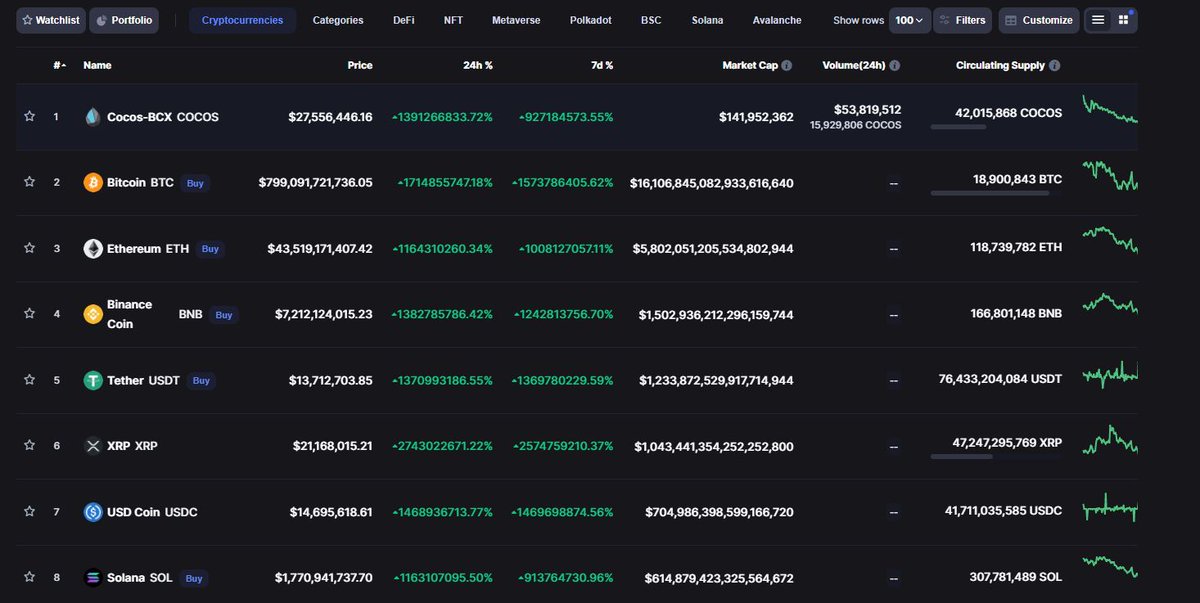Sort table by Volume(24h) column
The image size is (1200, 603).
[854, 65]
